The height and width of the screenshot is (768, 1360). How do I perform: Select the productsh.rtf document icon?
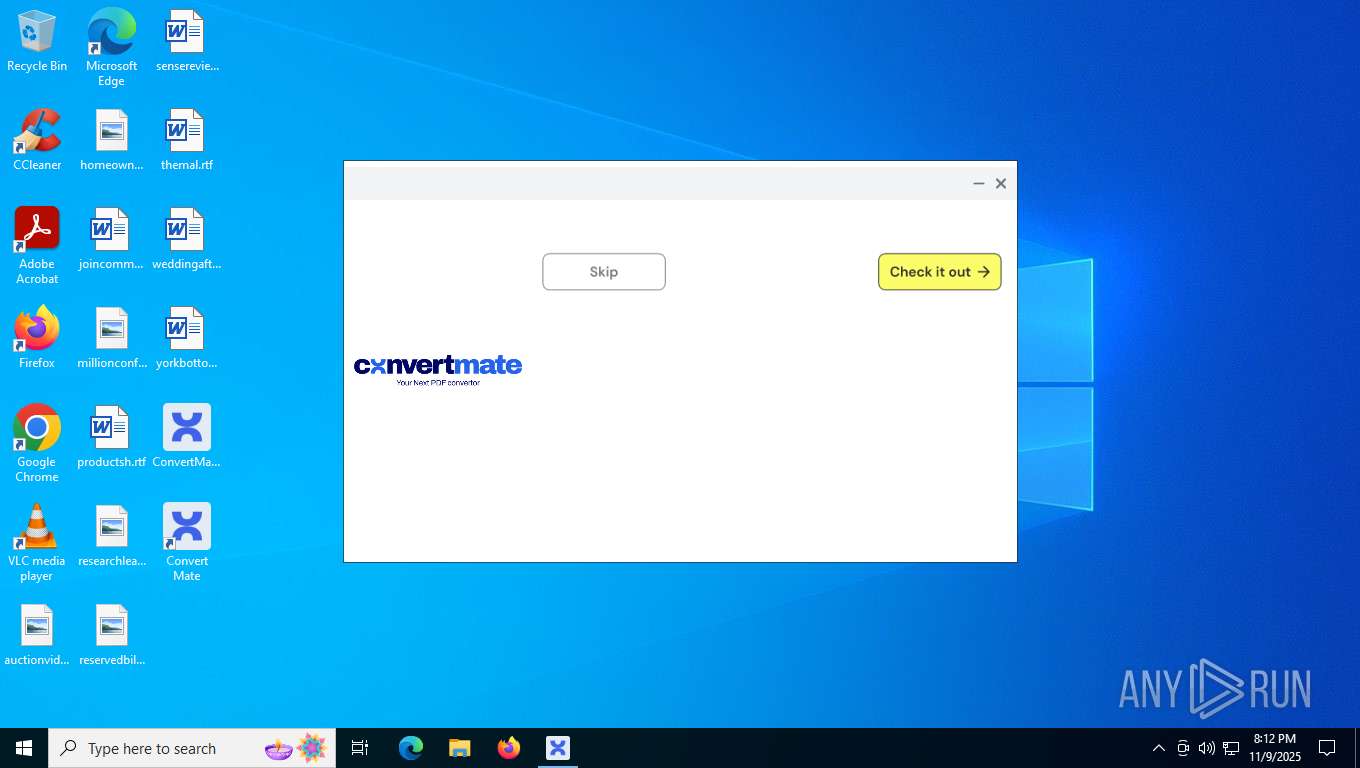coord(111,438)
